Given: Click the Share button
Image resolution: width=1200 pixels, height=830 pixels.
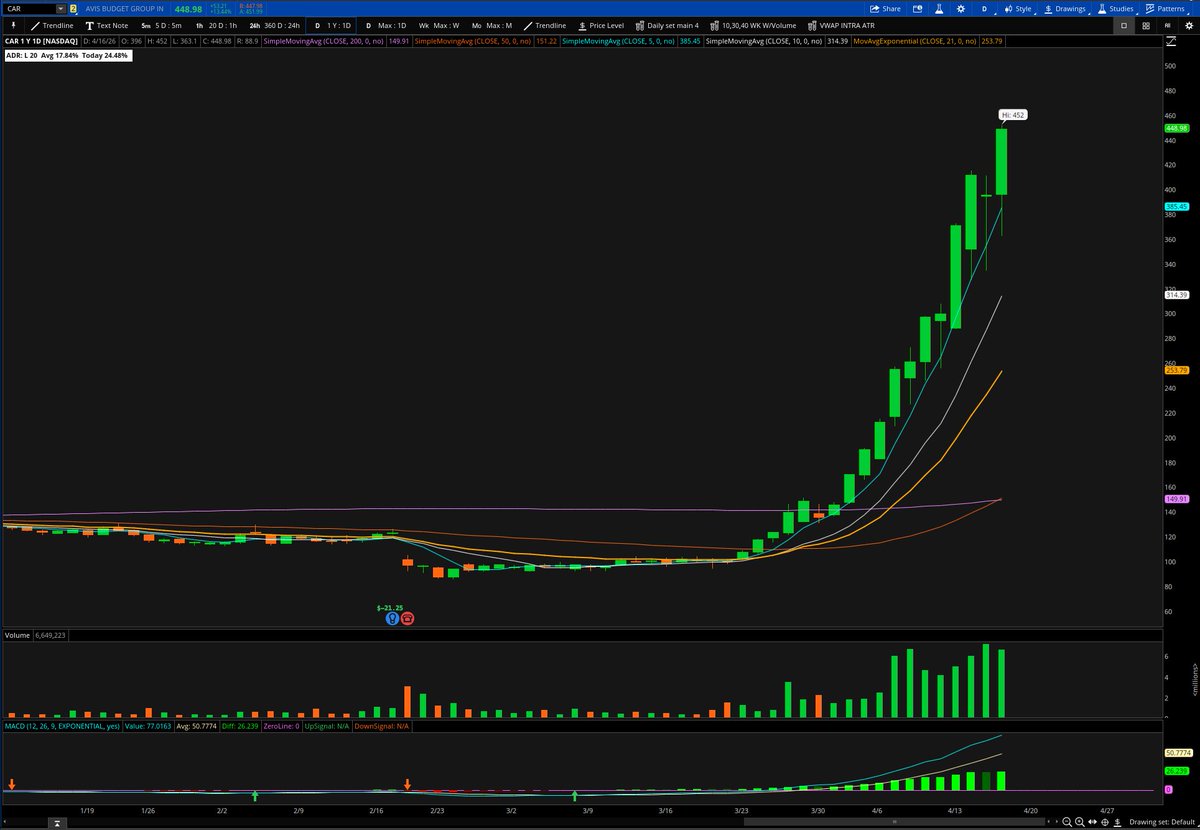Looking at the screenshot, I should [885, 9].
